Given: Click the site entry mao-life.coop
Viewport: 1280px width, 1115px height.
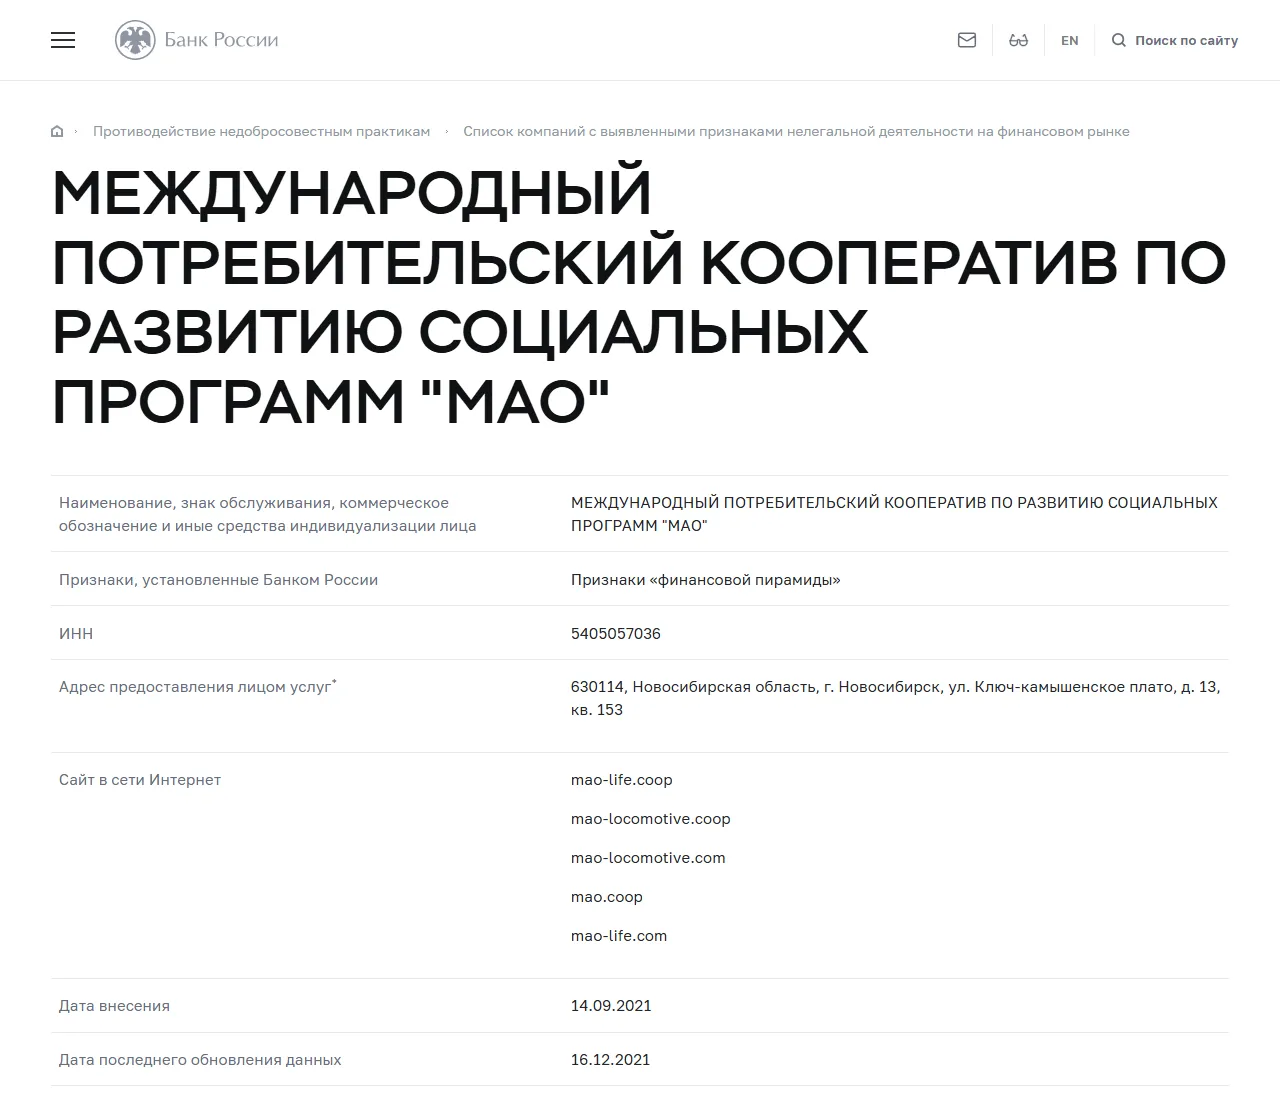Looking at the screenshot, I should [622, 779].
